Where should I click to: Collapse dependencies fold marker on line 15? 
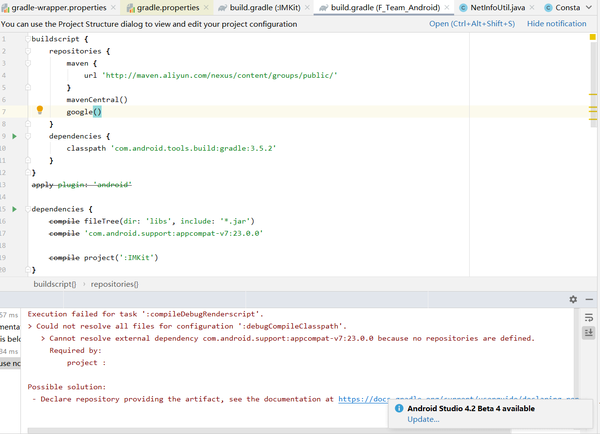(28, 209)
